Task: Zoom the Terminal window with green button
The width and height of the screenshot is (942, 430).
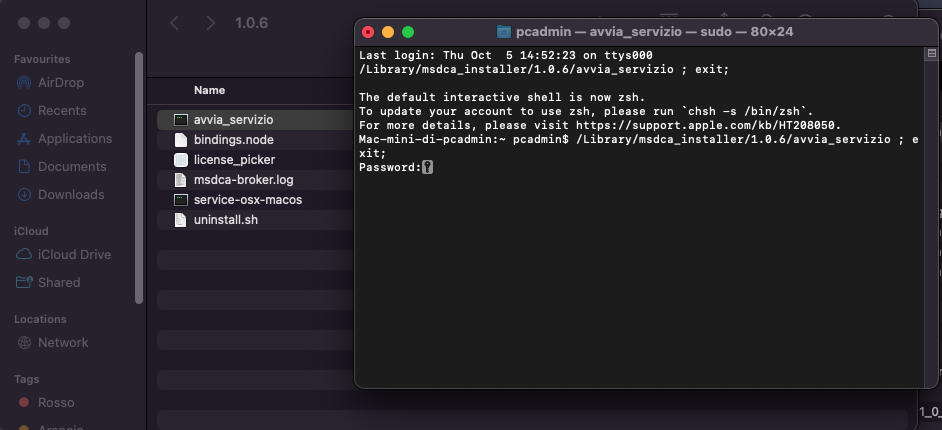Action: point(408,32)
